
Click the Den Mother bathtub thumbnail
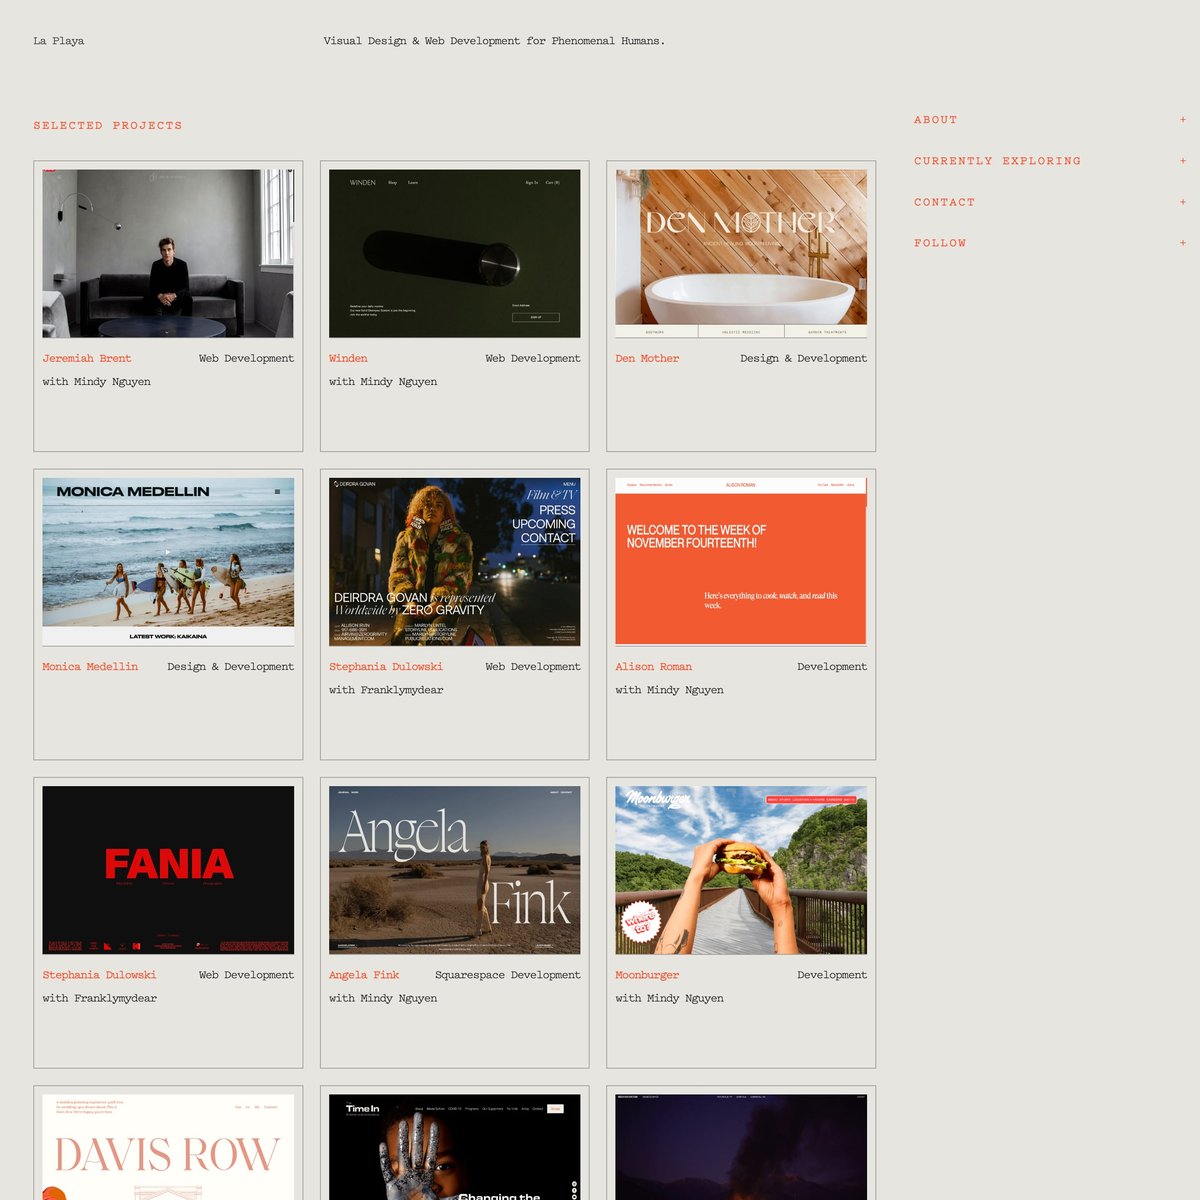[x=741, y=253]
